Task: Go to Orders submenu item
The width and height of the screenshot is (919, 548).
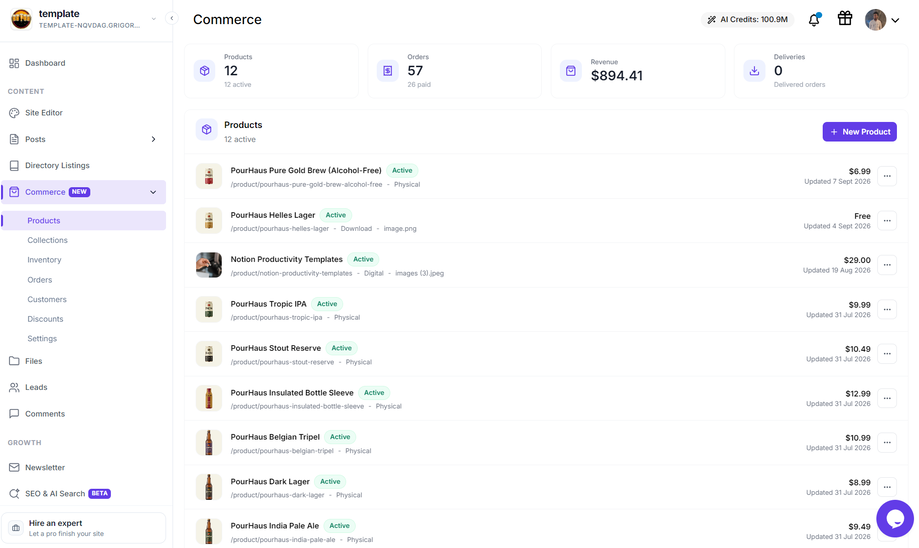Action: (x=39, y=280)
